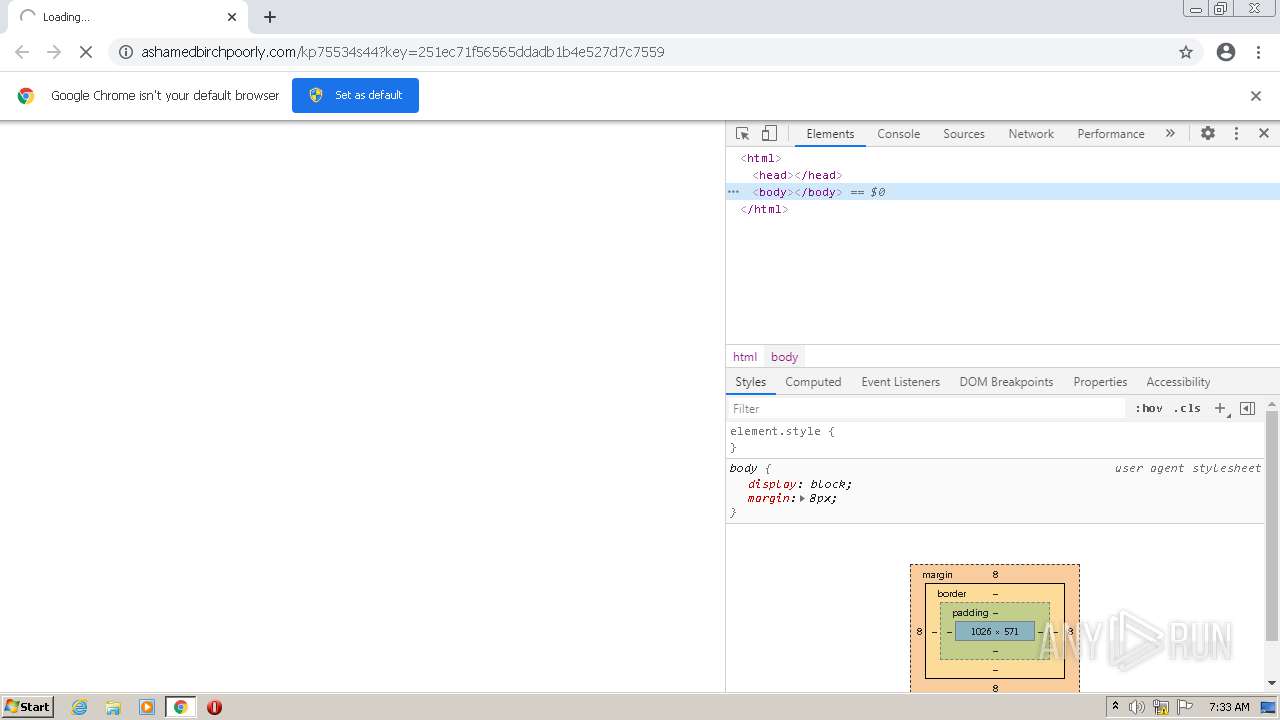Activate the inspect element picker icon
Screen dimensions: 1280x720
[742, 133]
